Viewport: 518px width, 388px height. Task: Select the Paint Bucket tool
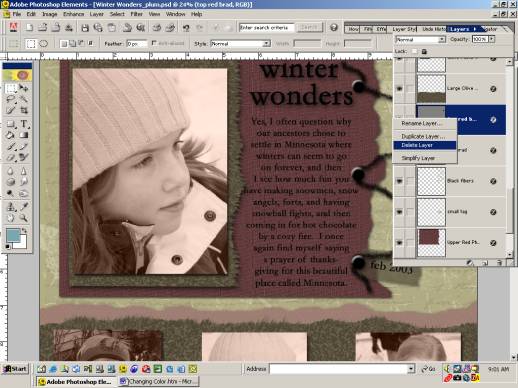[x=10, y=135]
